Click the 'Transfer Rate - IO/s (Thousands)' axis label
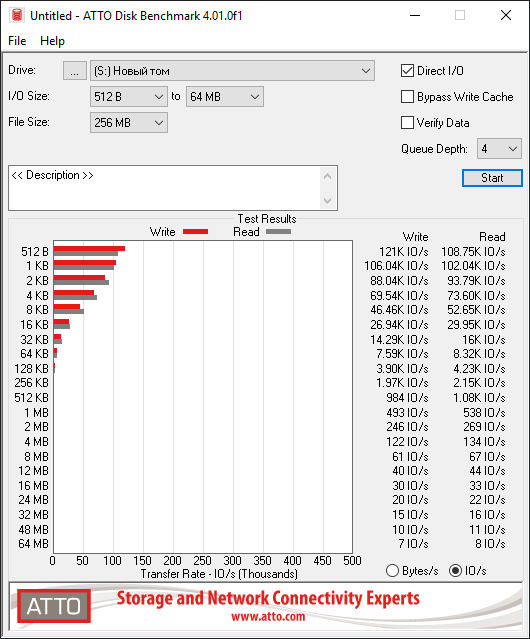Viewport: 530px width, 639px height. [x=219, y=574]
